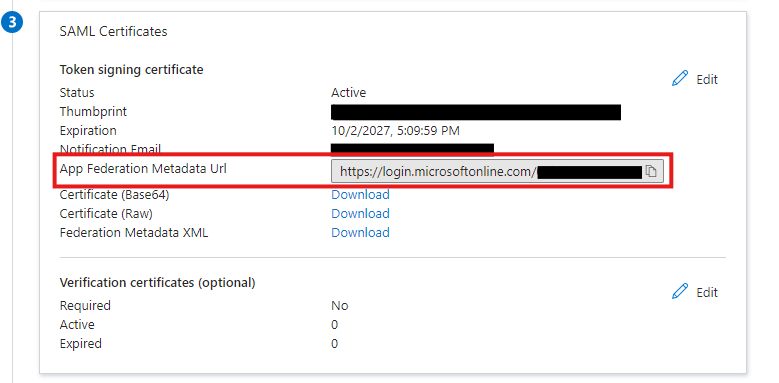779x383 pixels.
Task: Select the login.microsoftonline.com URL field
Action: 497,172
